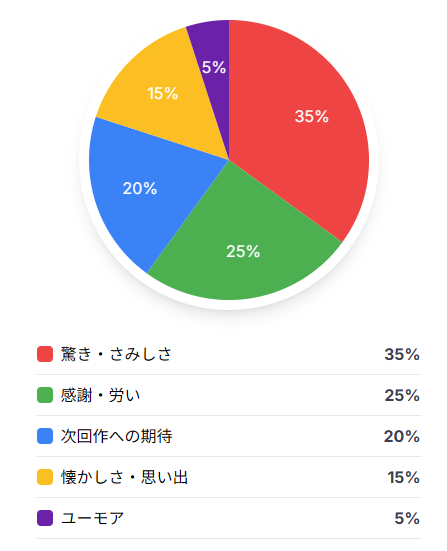This screenshot has width=447, height=551.
Task: Click the yellow 15% pie slice
Action: click(165, 97)
